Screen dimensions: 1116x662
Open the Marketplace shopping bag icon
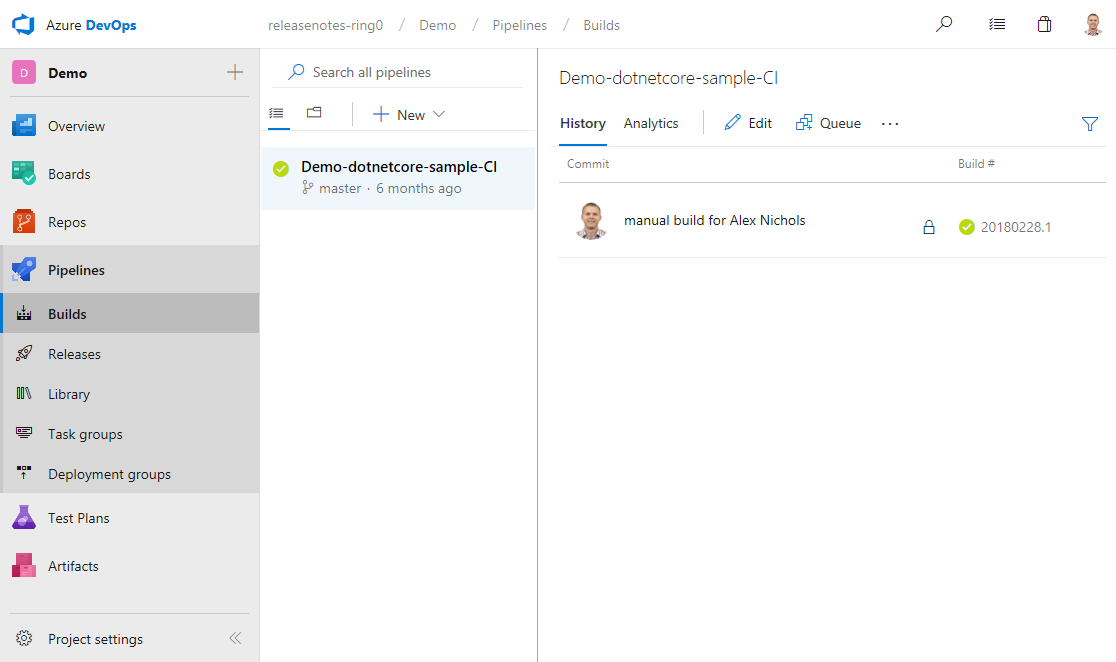click(x=1044, y=23)
